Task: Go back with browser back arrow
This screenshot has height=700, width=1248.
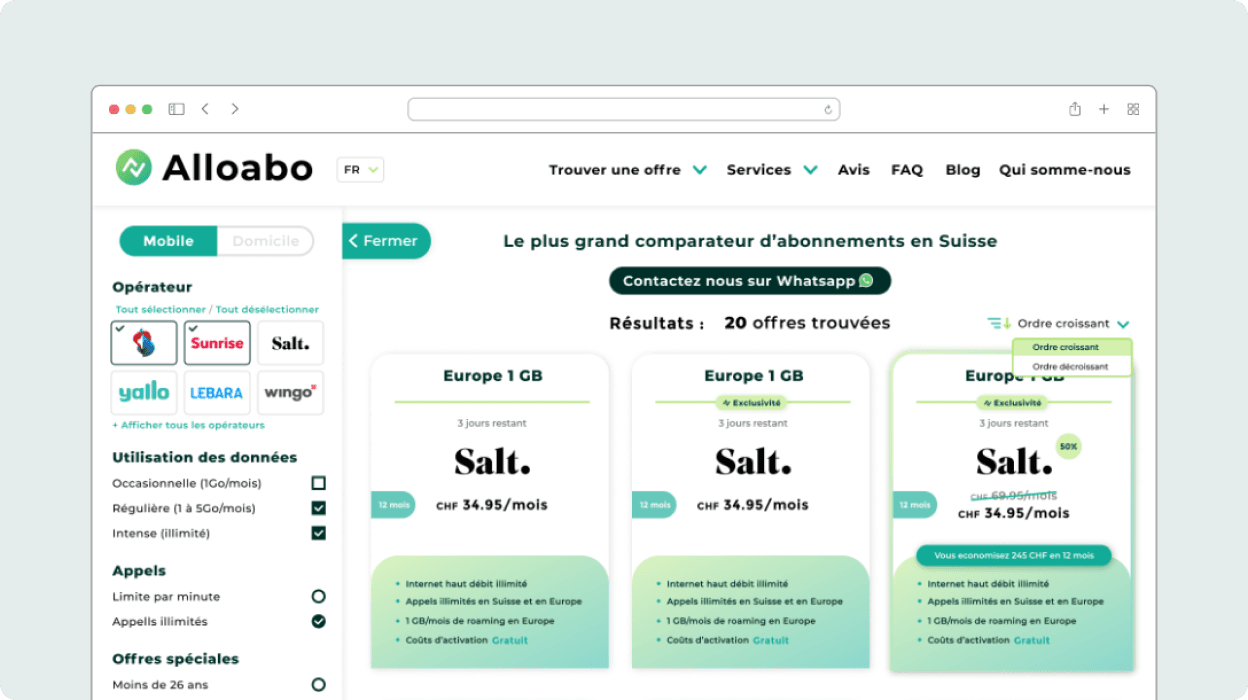Action: click(205, 109)
